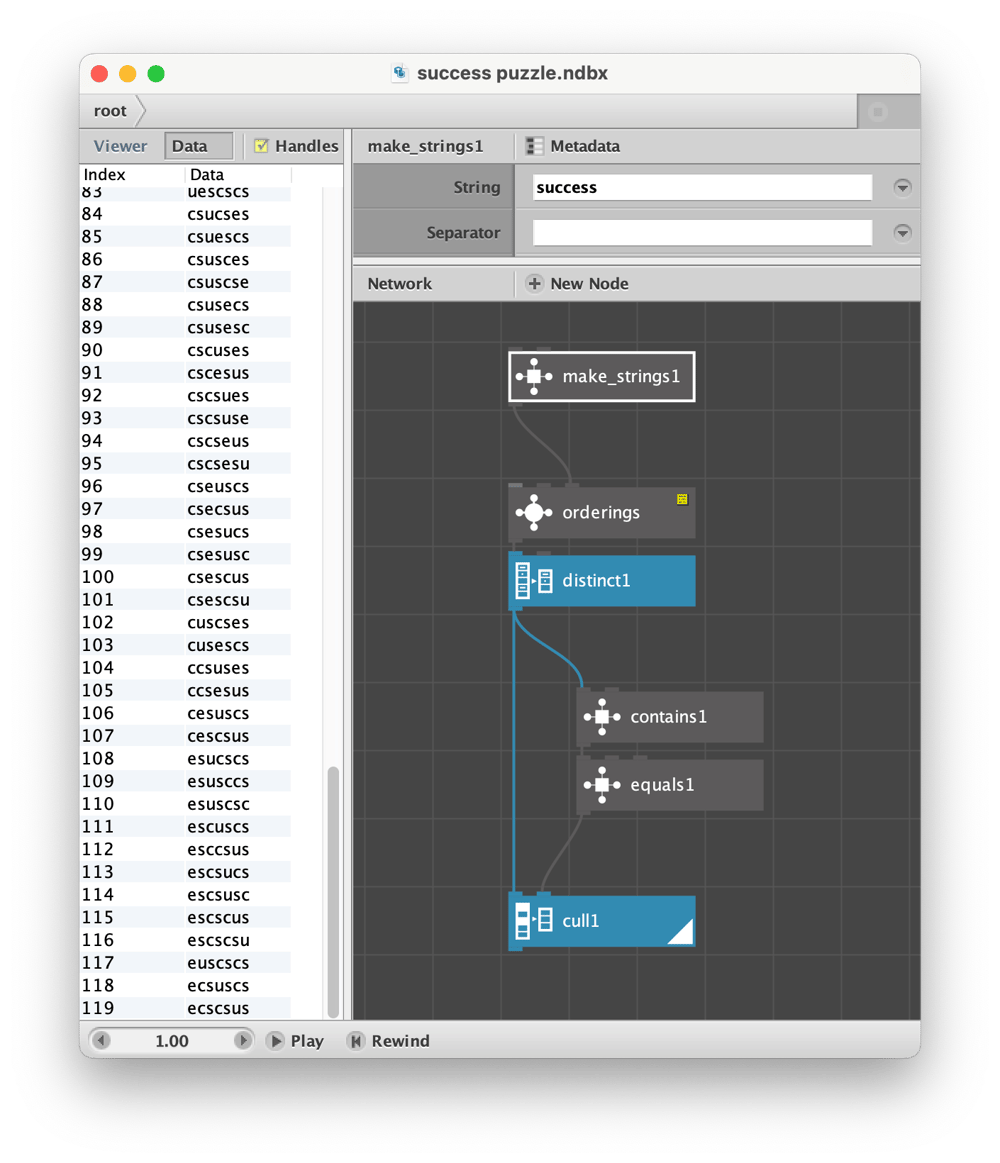This screenshot has height=1163, width=1000.
Task: Click the distinct1 node list icon
Action: pos(534,581)
